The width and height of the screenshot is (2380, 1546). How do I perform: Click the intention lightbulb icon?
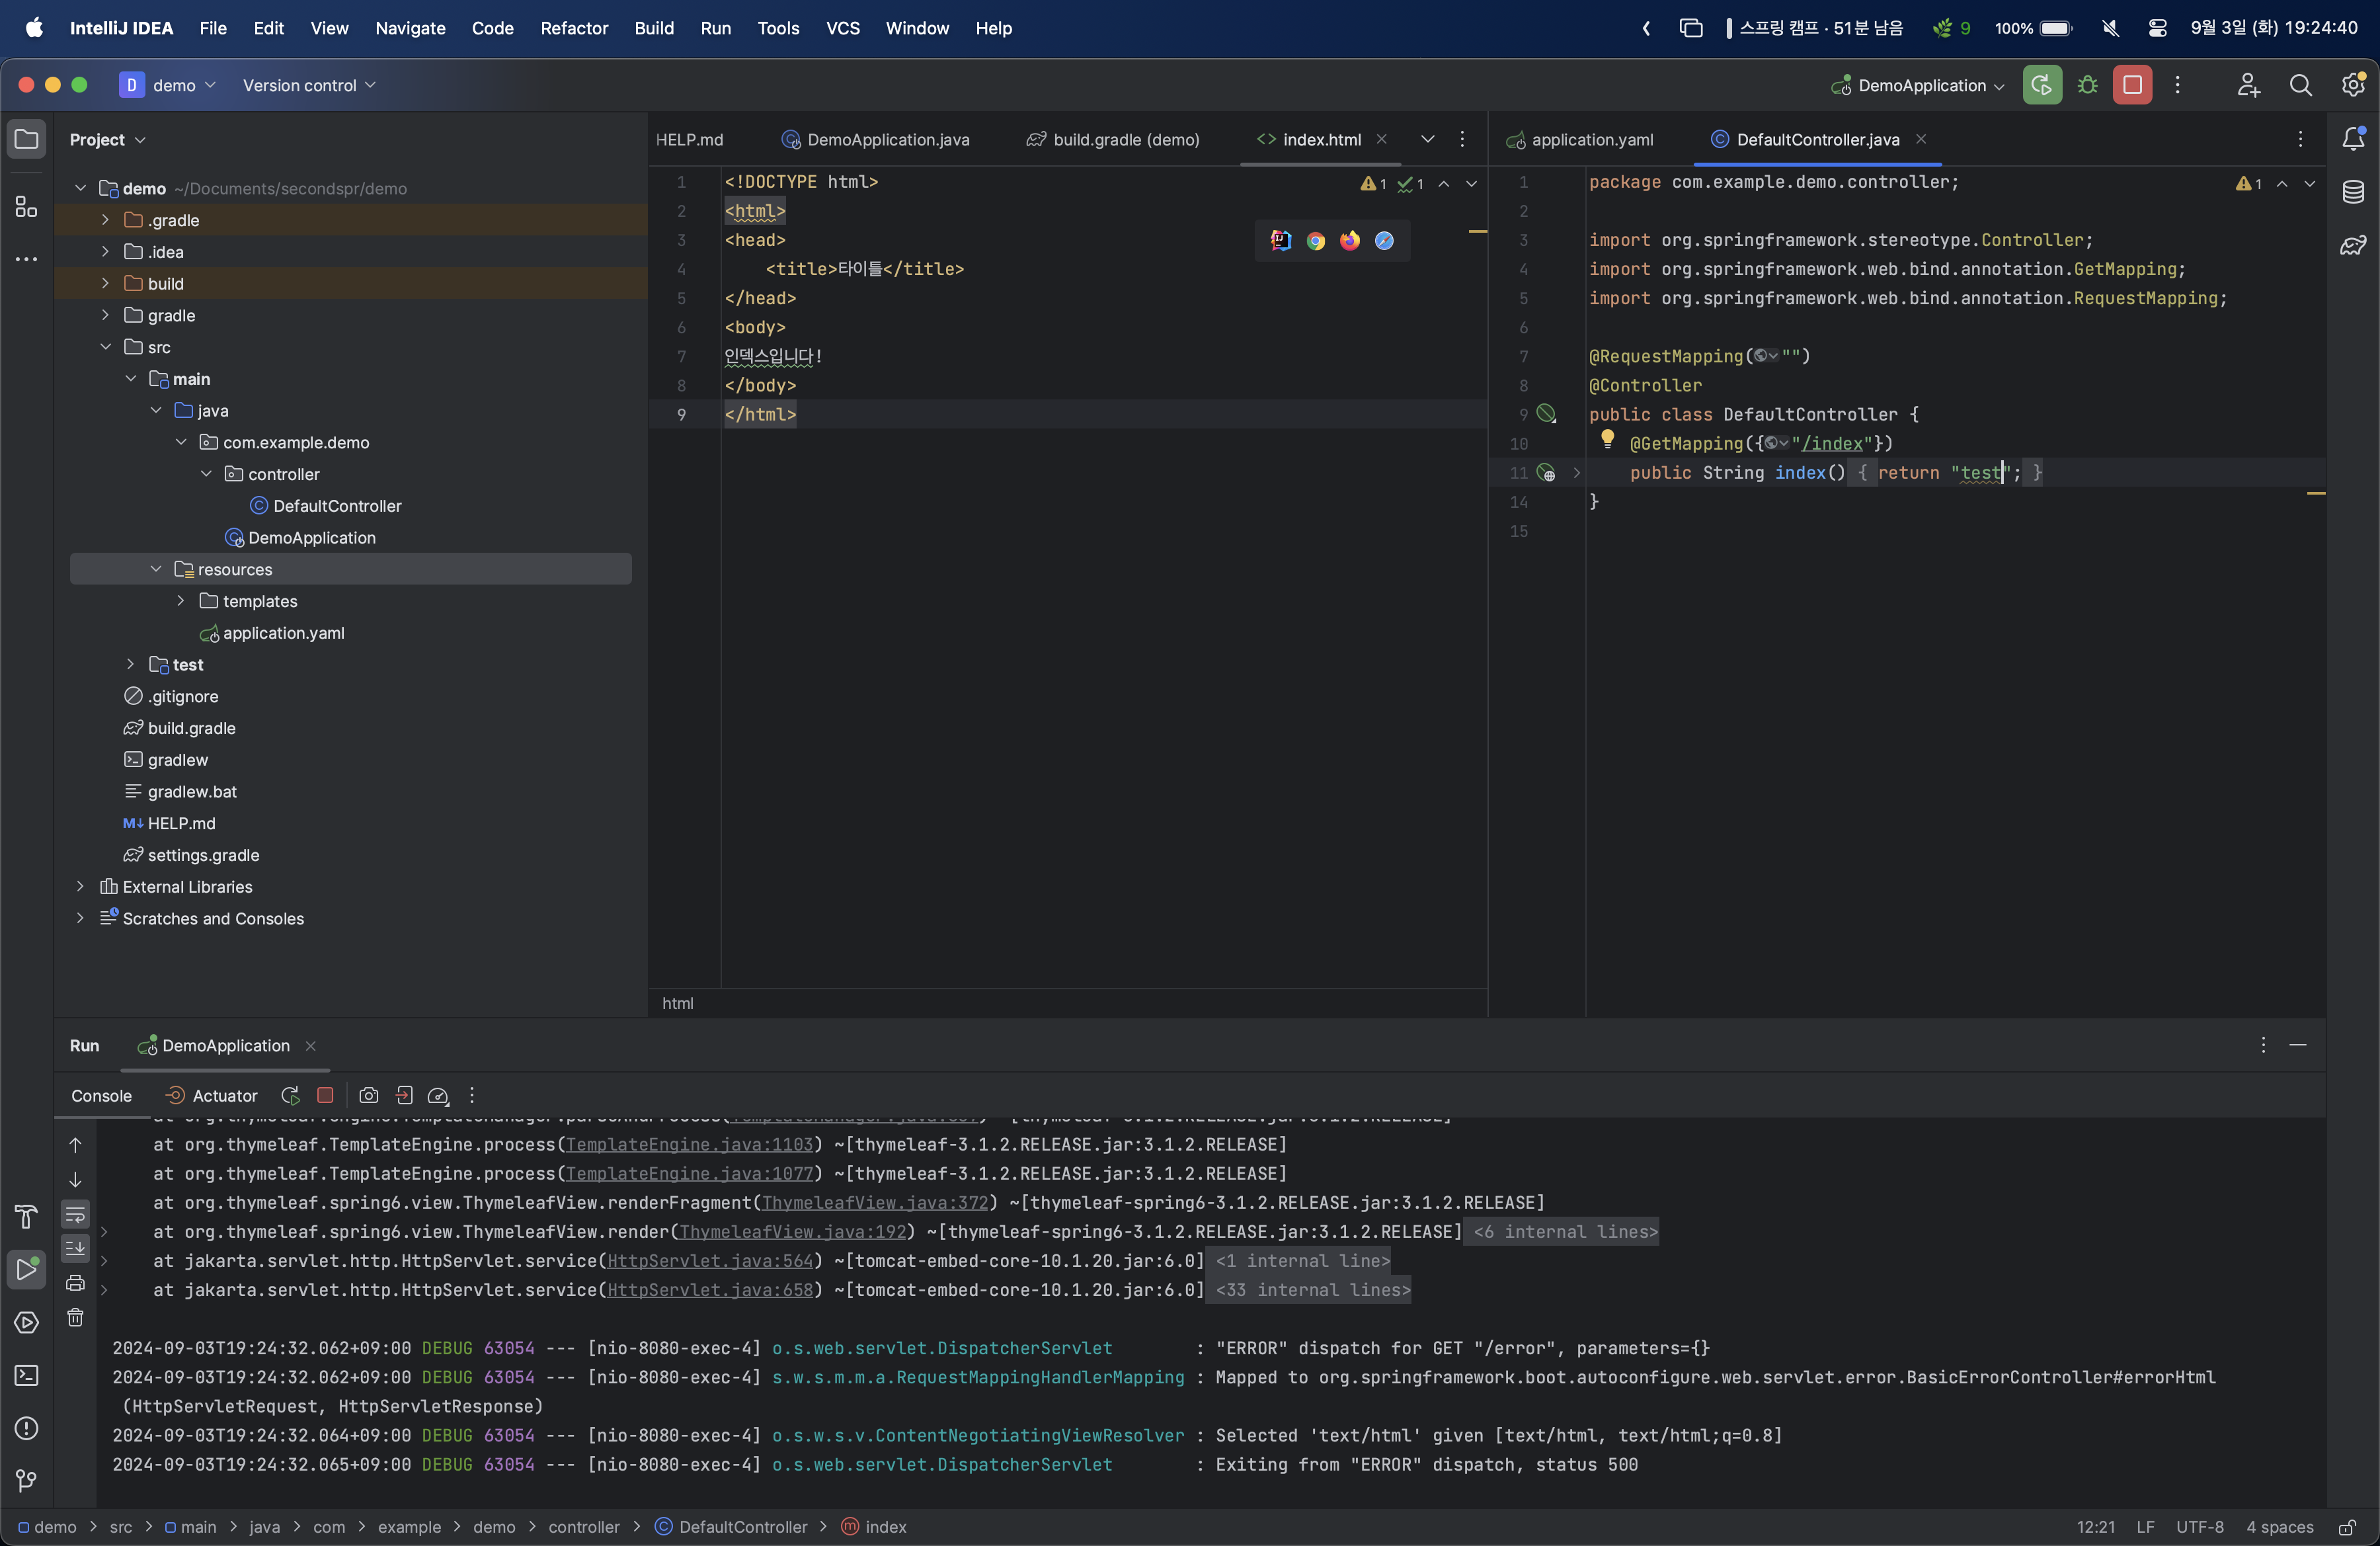click(1607, 438)
